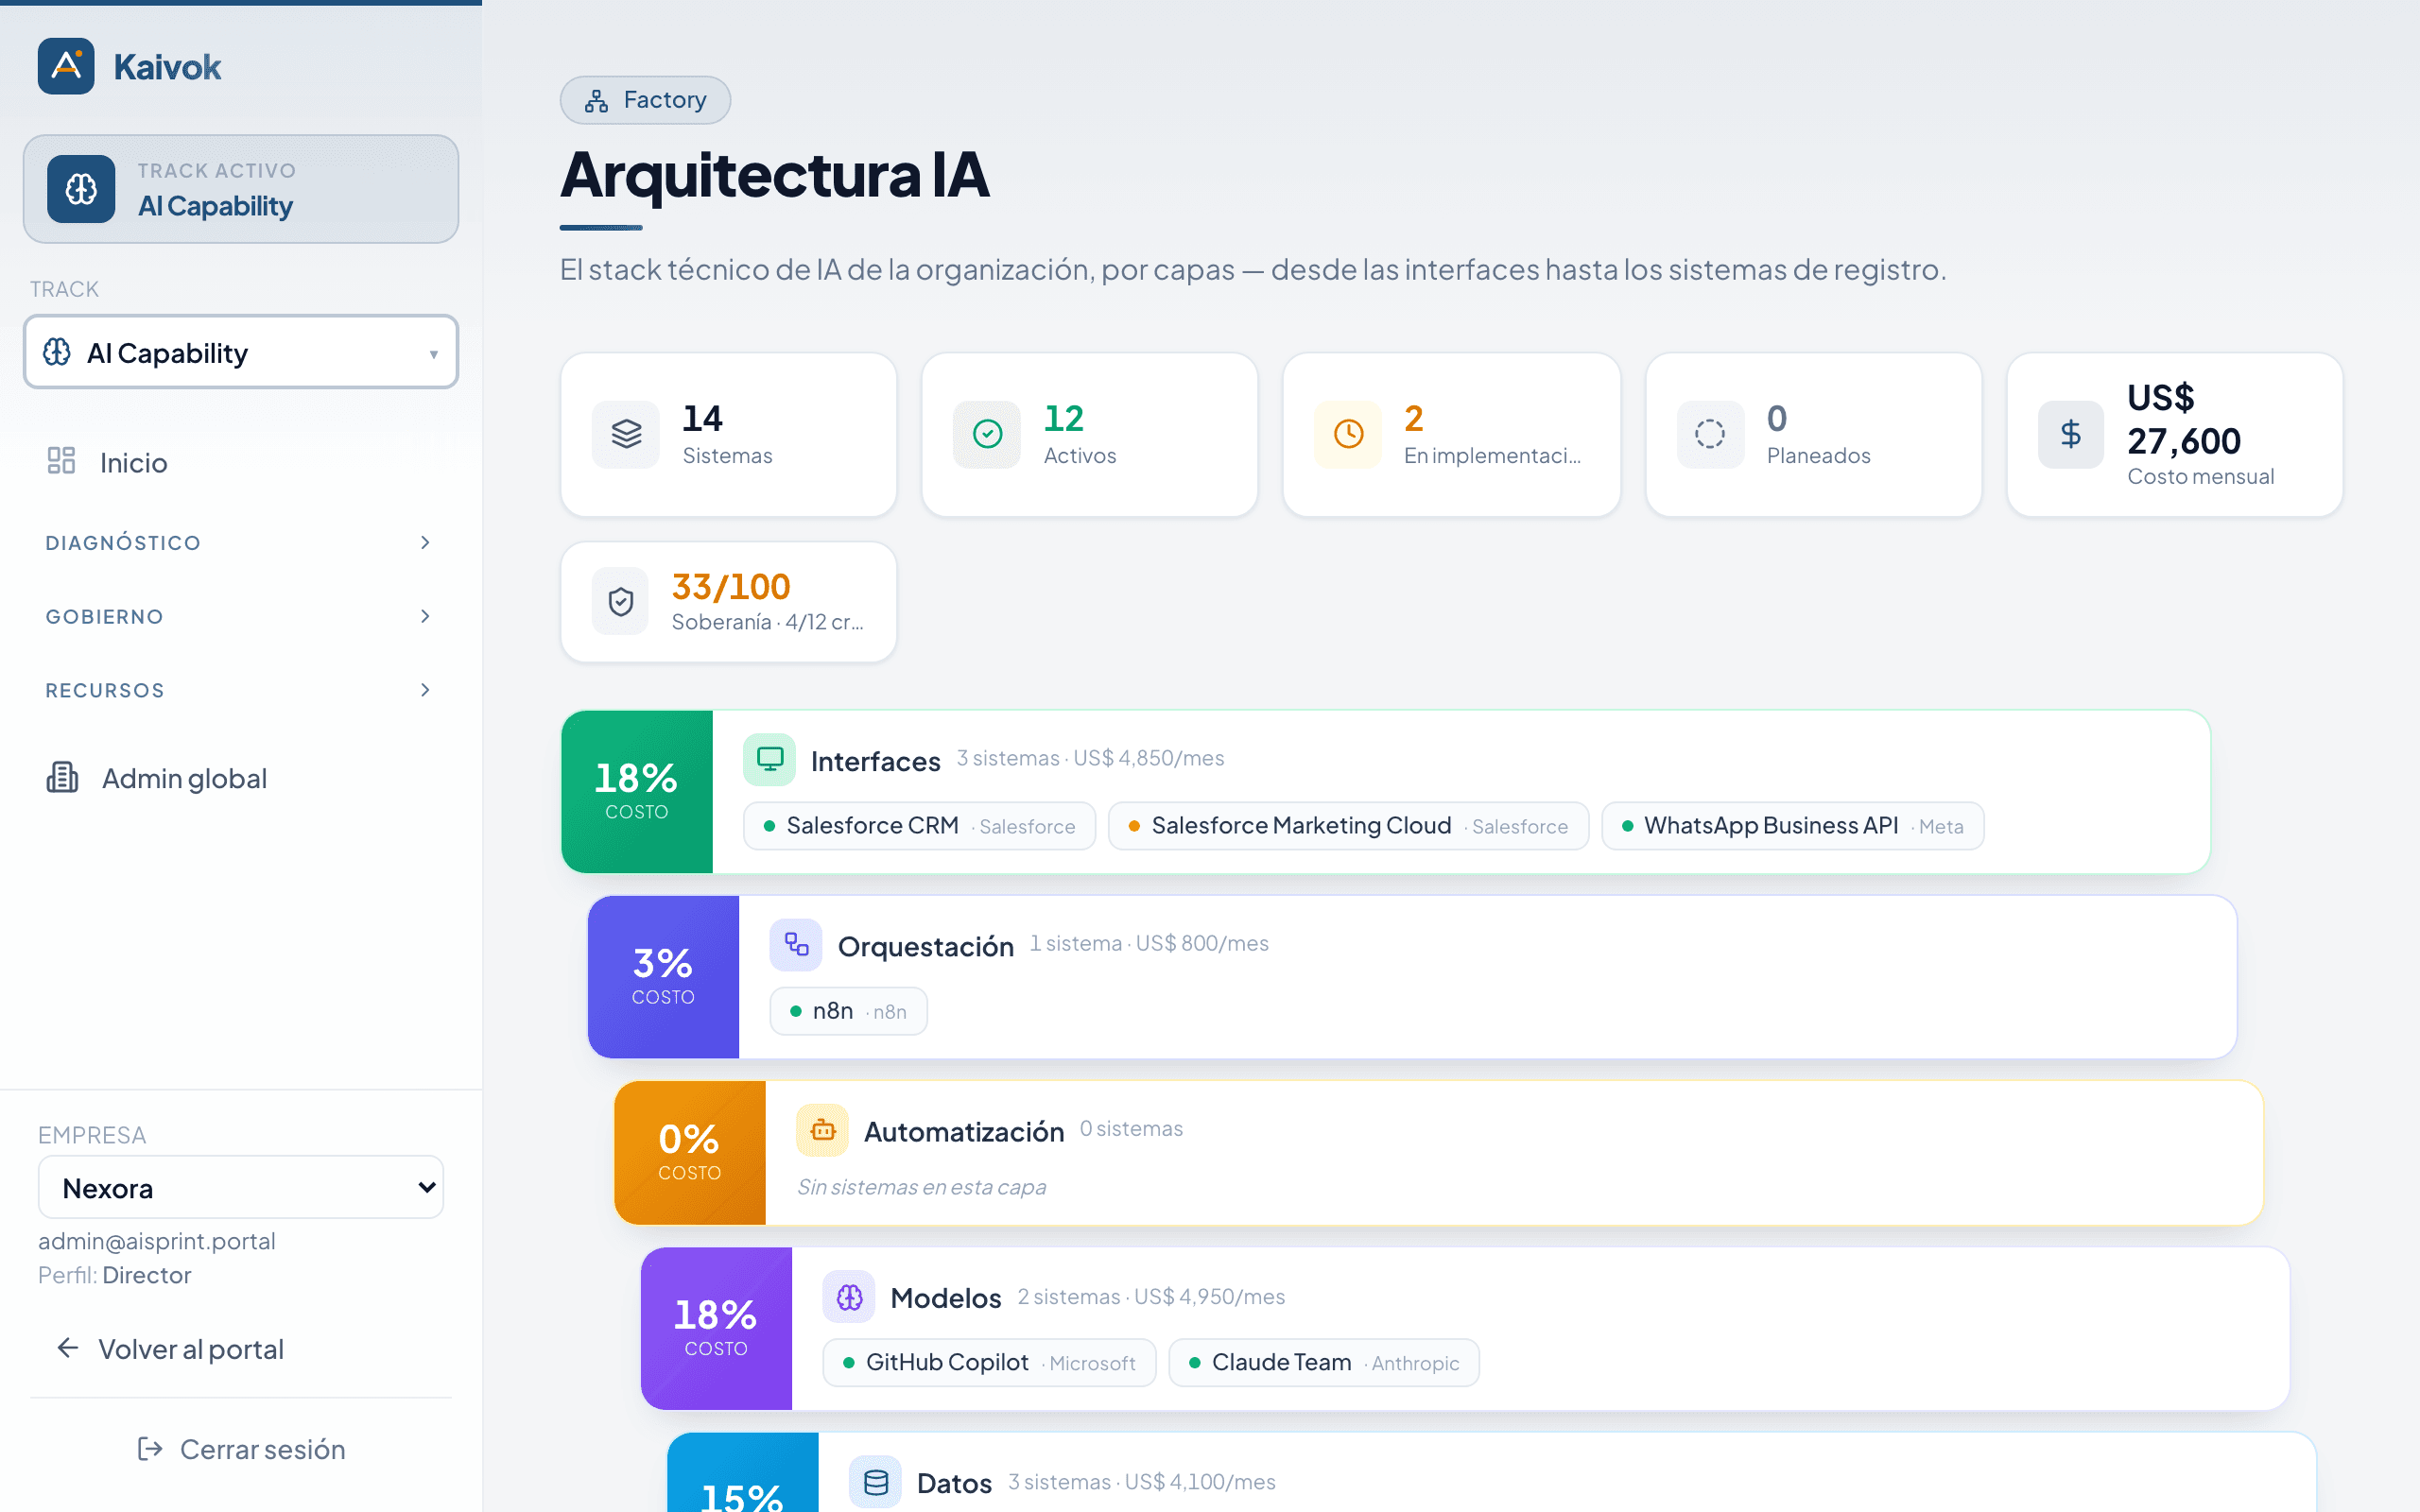Click the shield icon on Soberanía card
2420x1512 pixels.
[x=621, y=601]
